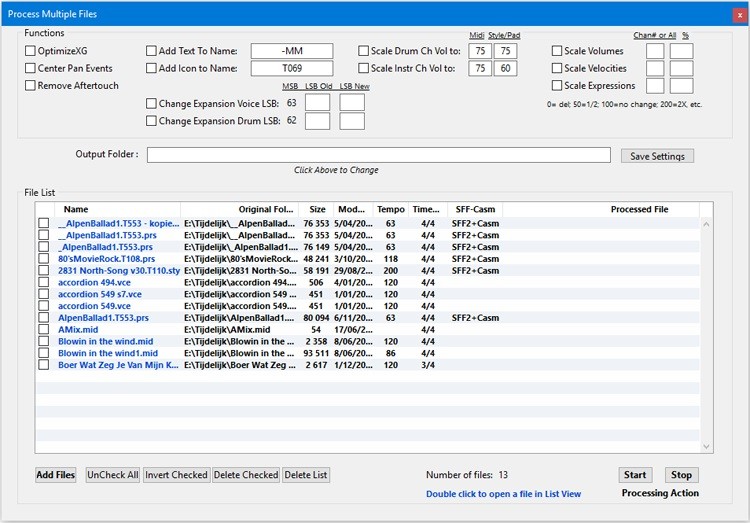Click the Stop button
750x523 pixels.
point(681,475)
